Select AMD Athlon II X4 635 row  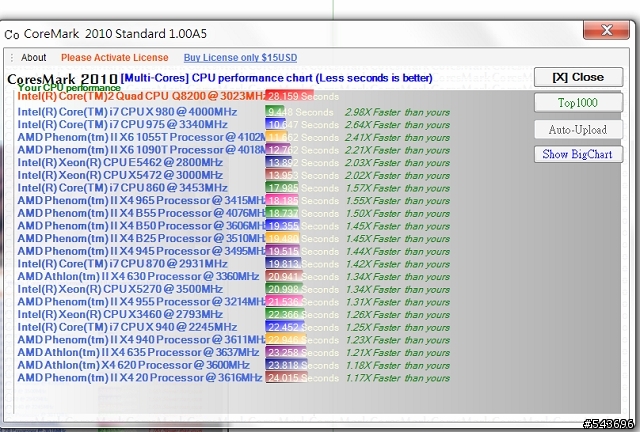click(x=138, y=352)
